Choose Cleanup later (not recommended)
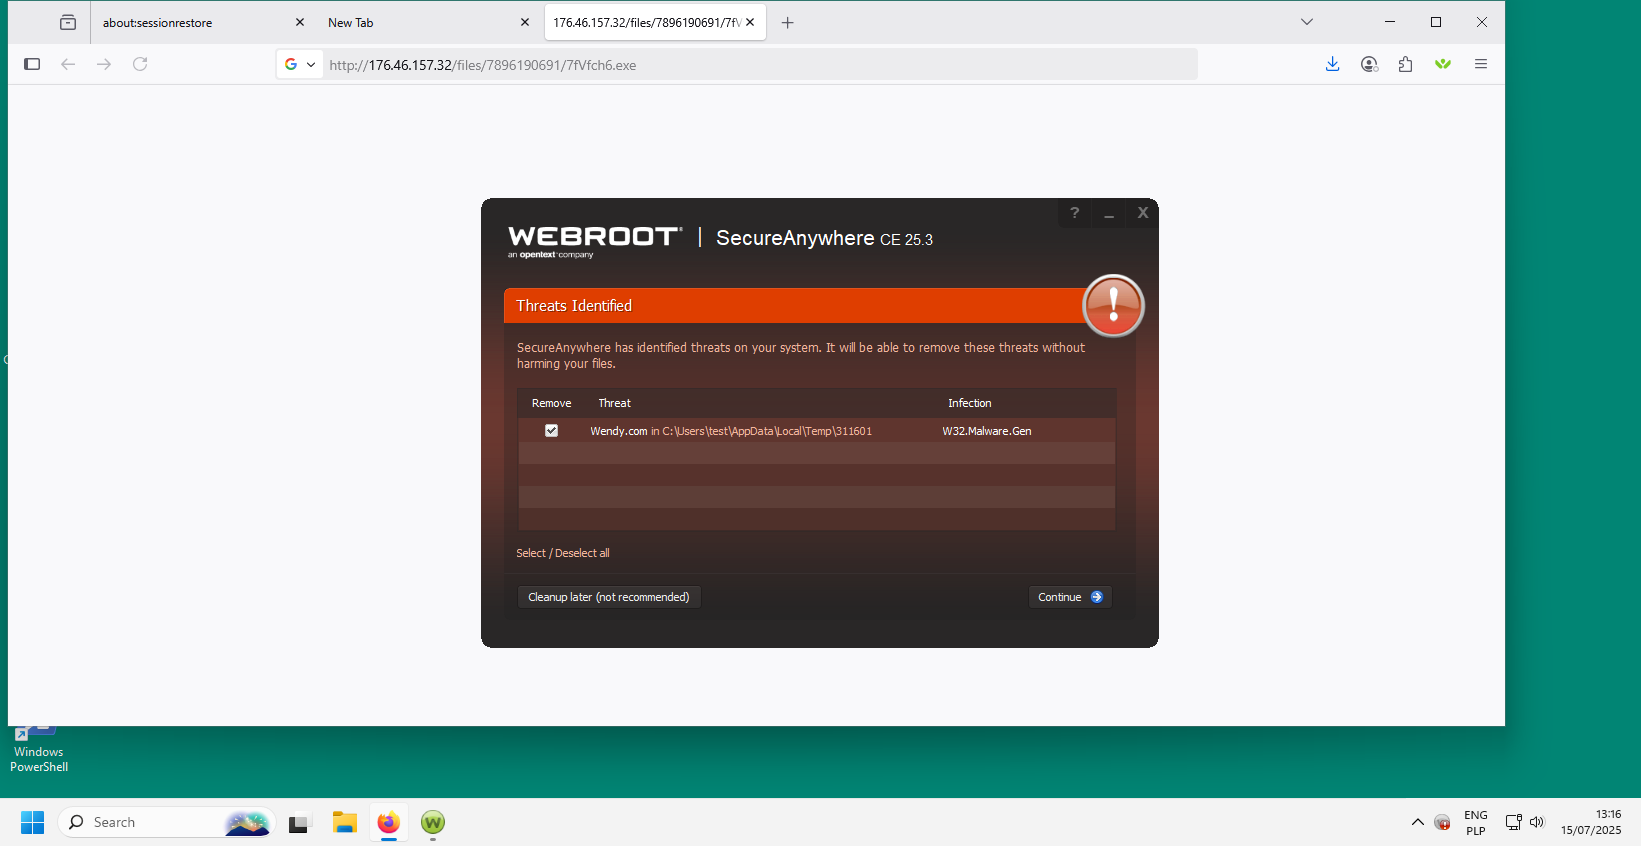This screenshot has width=1641, height=846. tap(608, 597)
